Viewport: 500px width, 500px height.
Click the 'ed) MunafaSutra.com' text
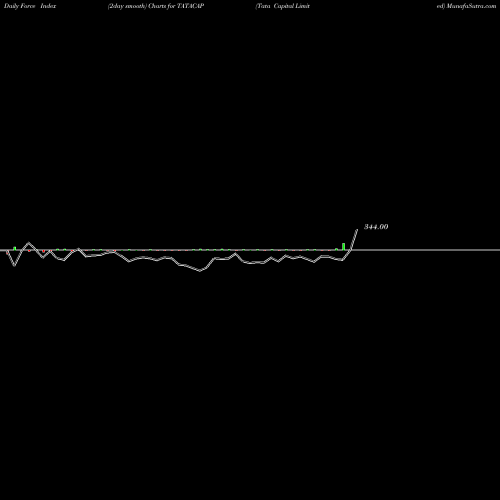[466, 6]
